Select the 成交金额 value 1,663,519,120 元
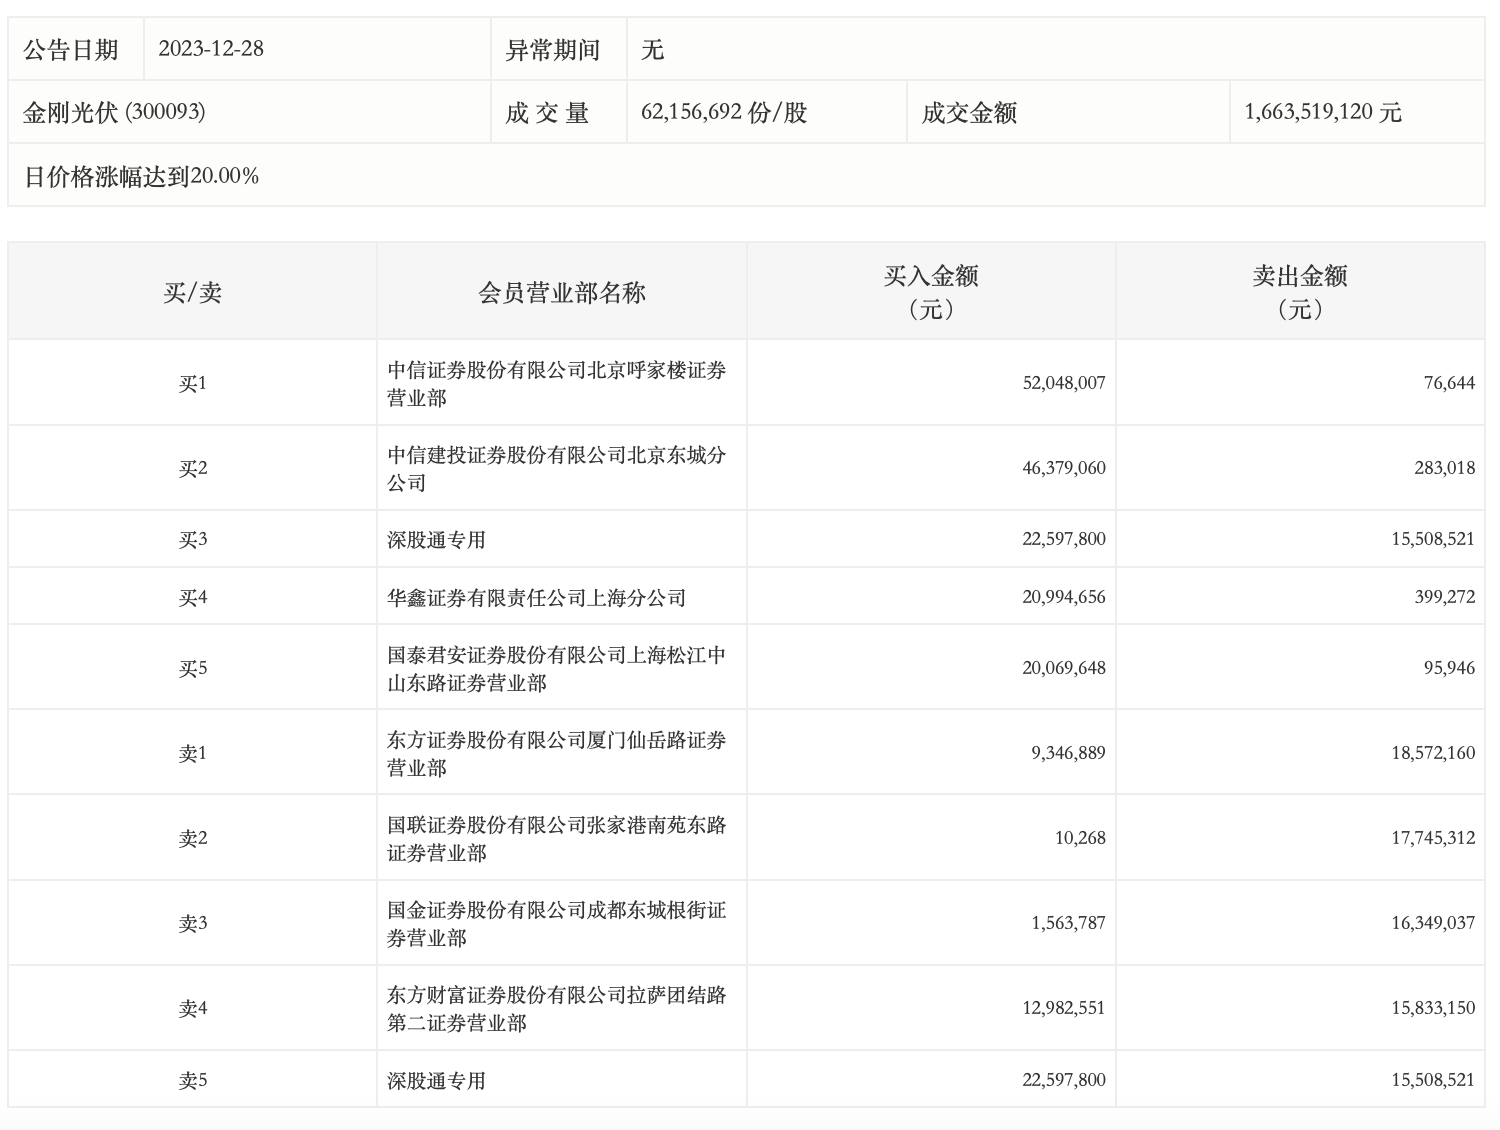The width and height of the screenshot is (1500, 1130). [x=1322, y=112]
